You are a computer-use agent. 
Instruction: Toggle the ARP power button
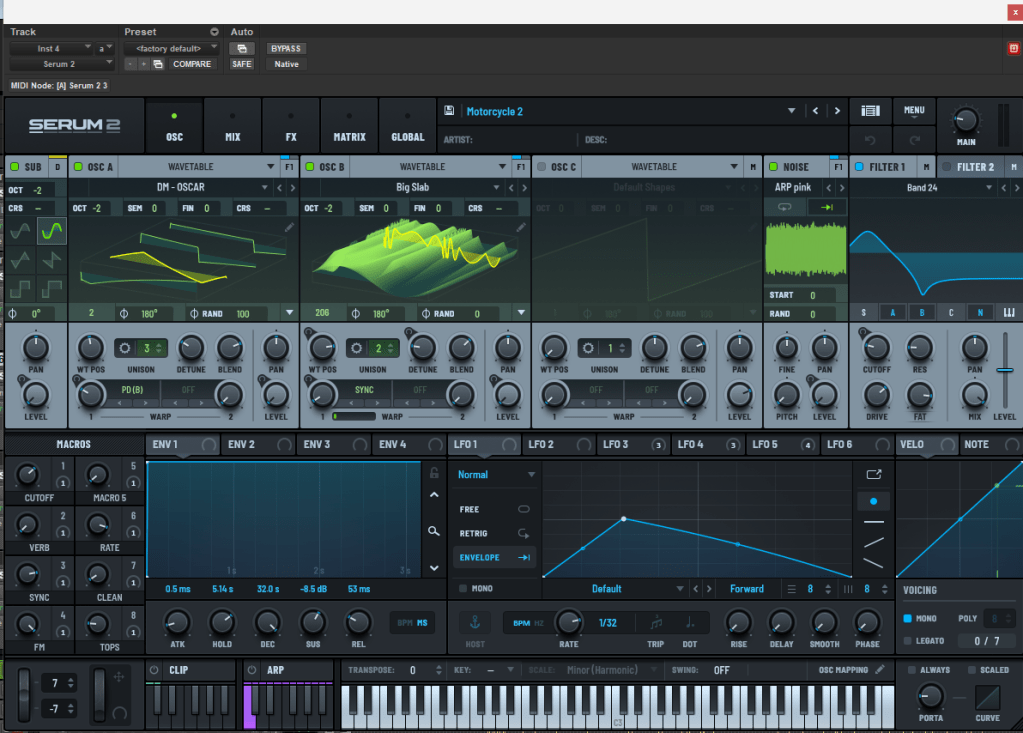250,670
